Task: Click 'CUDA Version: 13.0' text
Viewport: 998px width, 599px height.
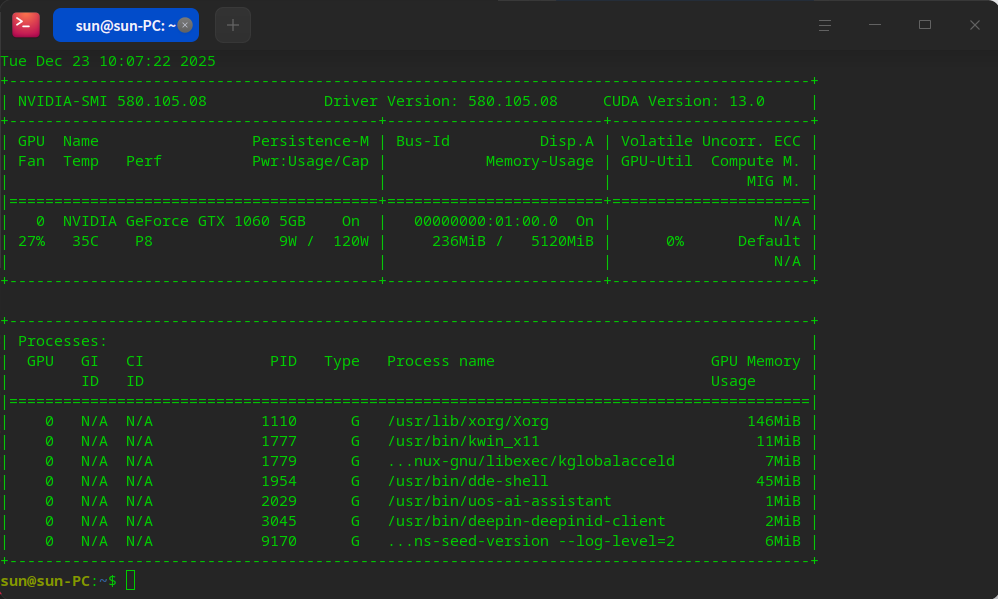Action: click(x=684, y=101)
